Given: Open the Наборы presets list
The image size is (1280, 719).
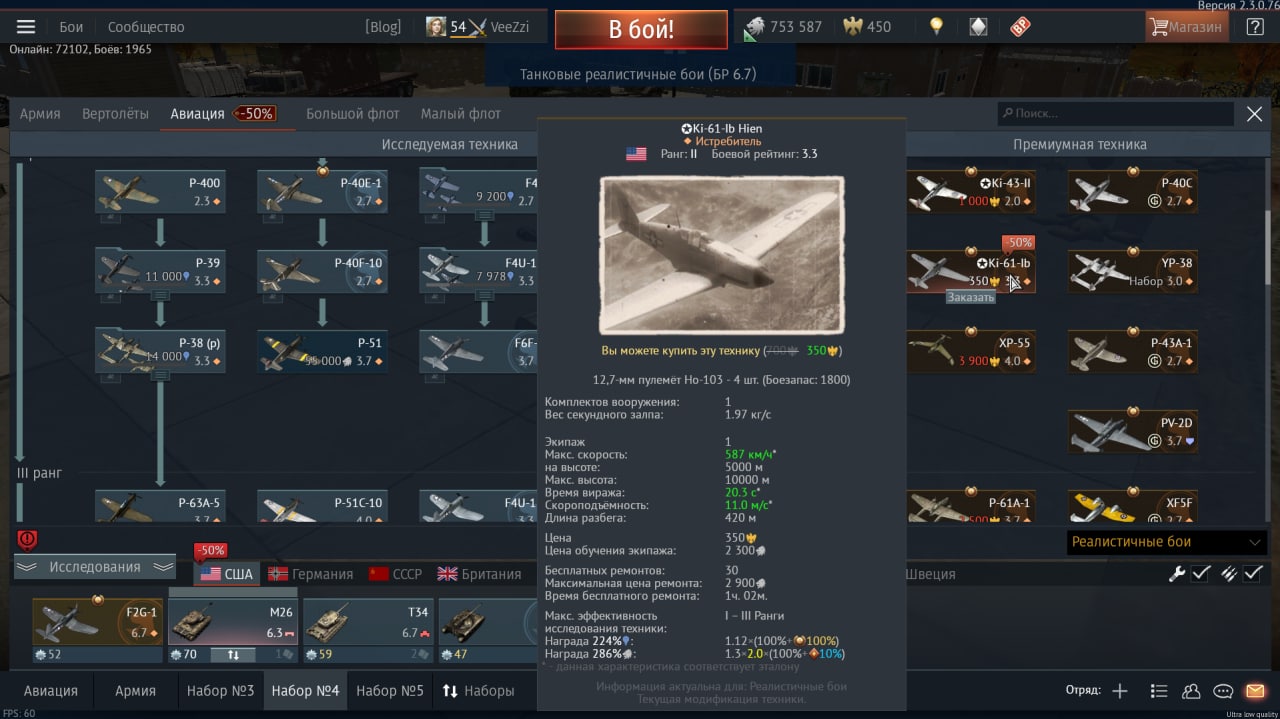Looking at the screenshot, I should click(x=478, y=691).
